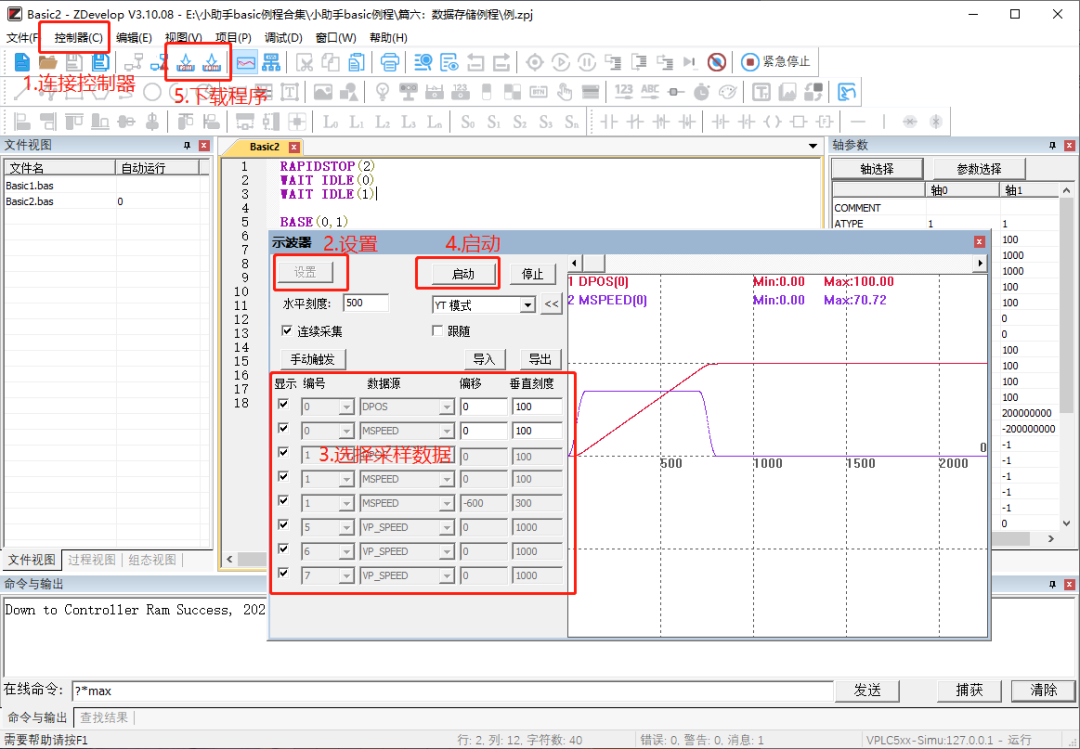This screenshot has height=749, width=1080.
Task: Click the clear breakpoints prohibited icon
Action: [716, 63]
